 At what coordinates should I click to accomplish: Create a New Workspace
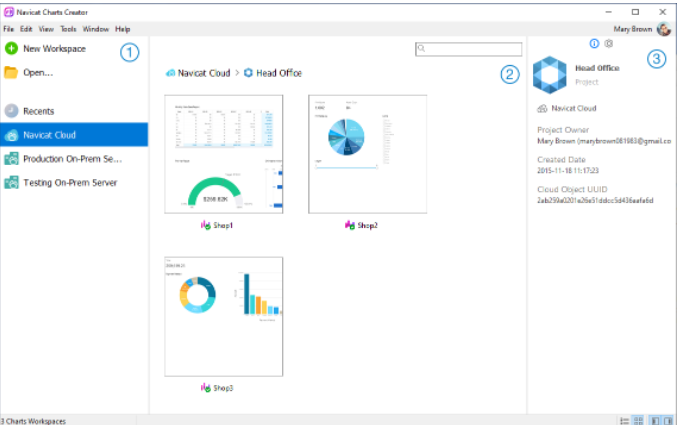point(54,49)
